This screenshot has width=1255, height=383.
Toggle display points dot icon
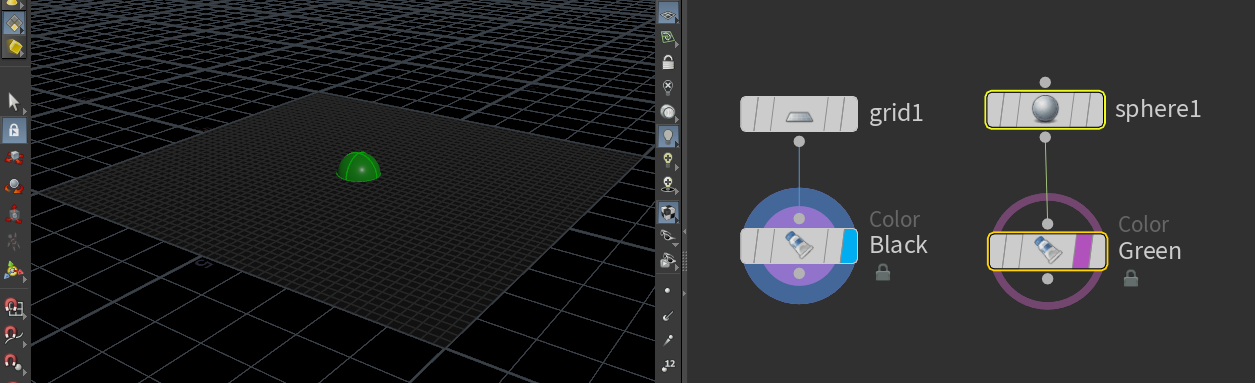coord(668,290)
